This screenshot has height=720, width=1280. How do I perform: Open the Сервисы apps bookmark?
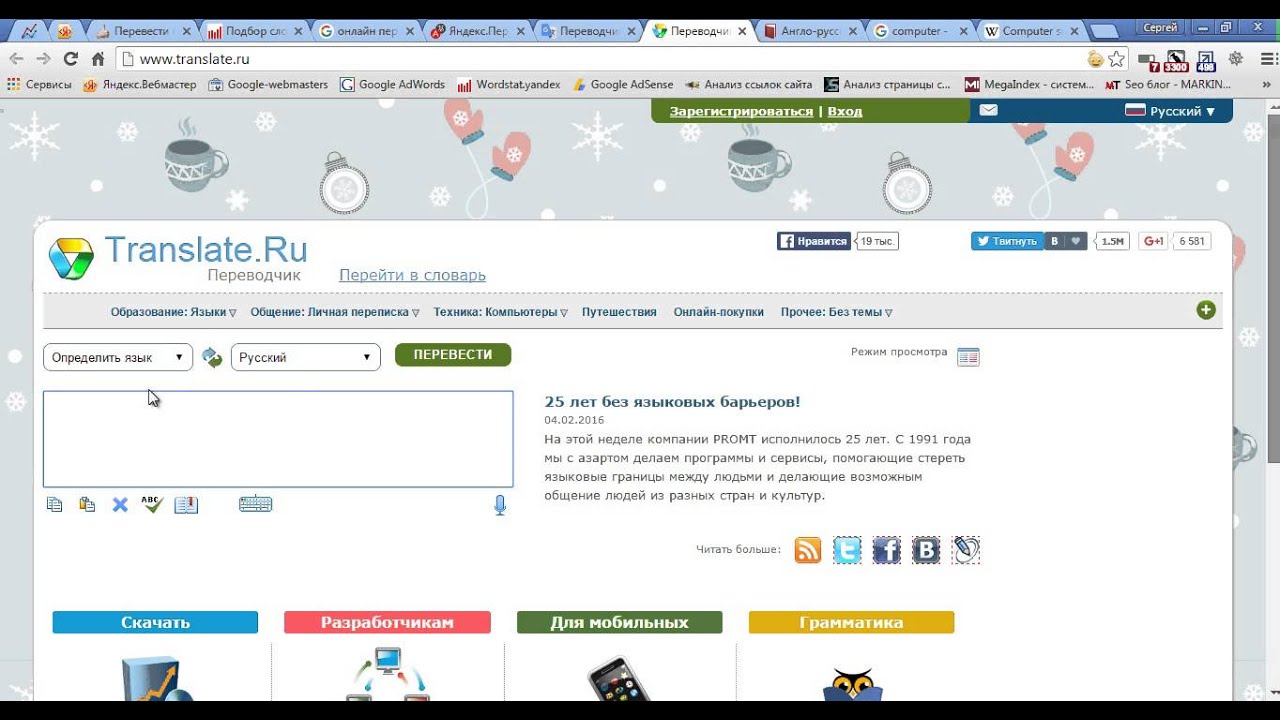coord(39,85)
